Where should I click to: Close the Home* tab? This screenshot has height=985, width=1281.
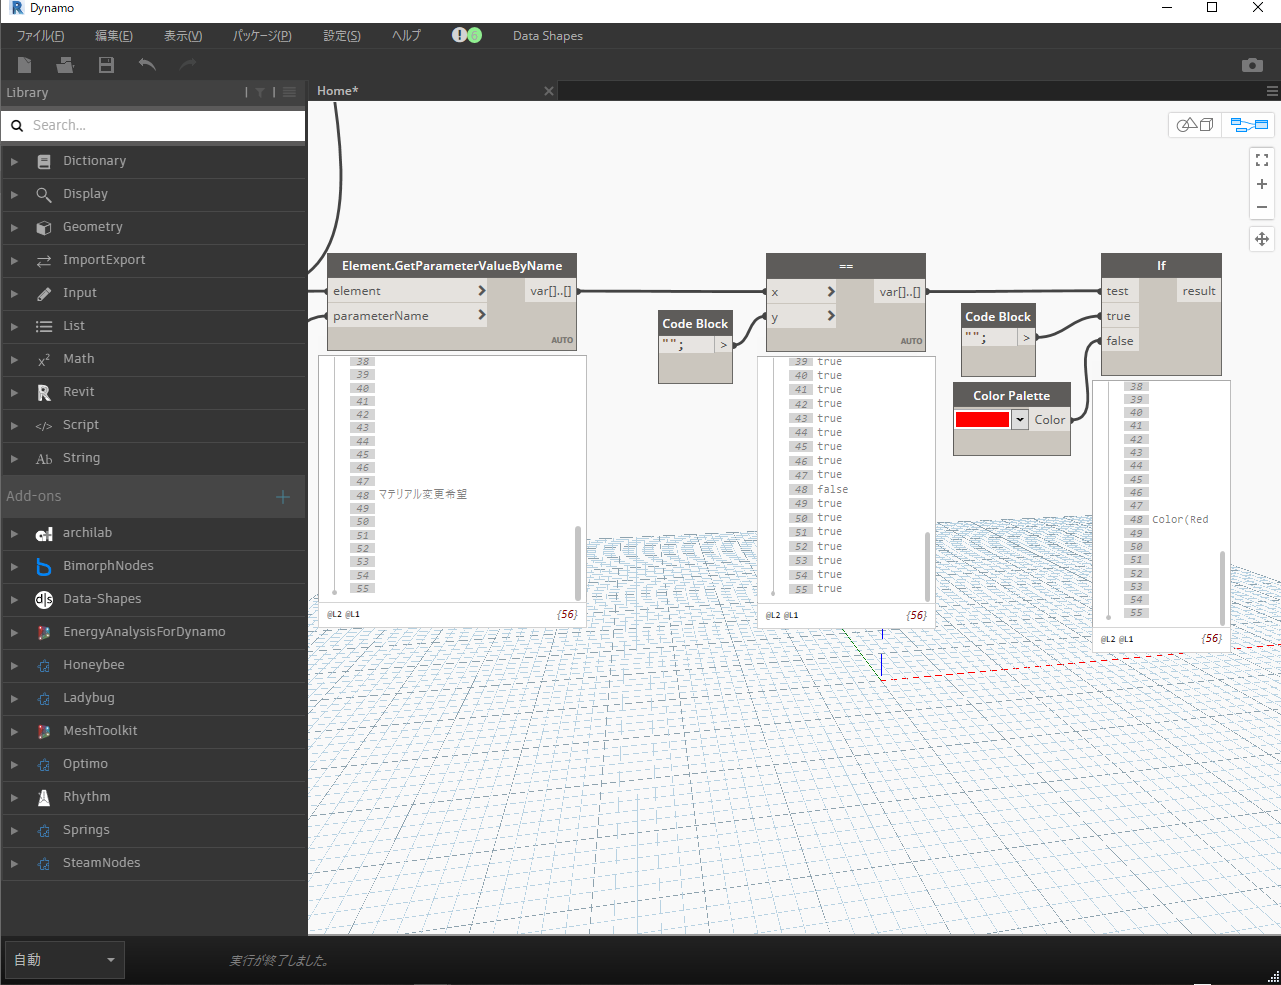[x=549, y=91]
